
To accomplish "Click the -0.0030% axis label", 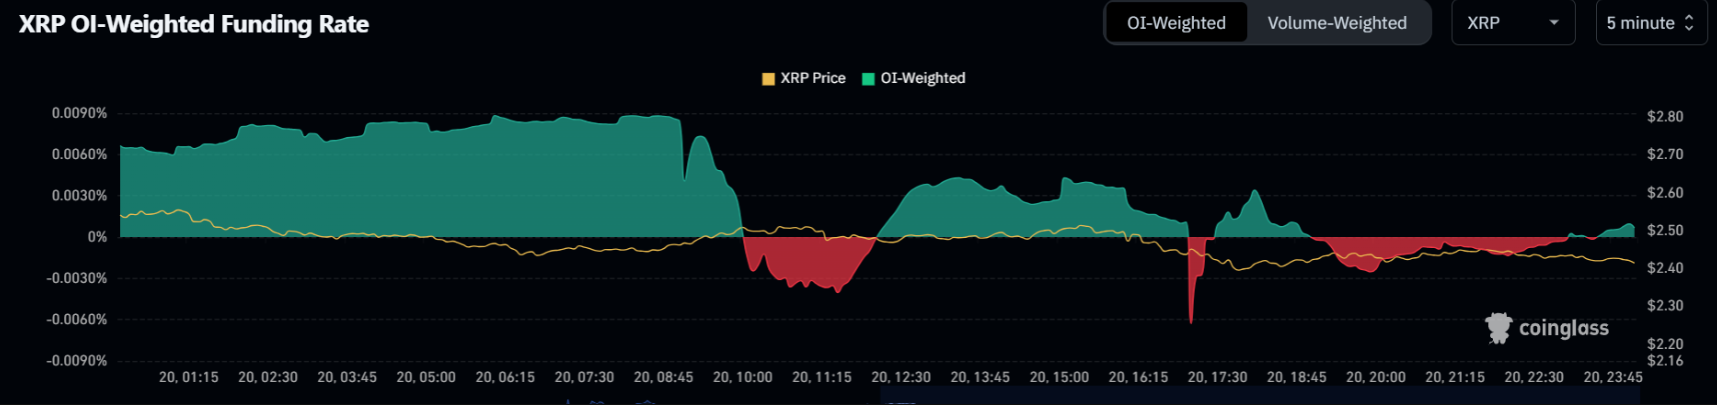I will (76, 278).
